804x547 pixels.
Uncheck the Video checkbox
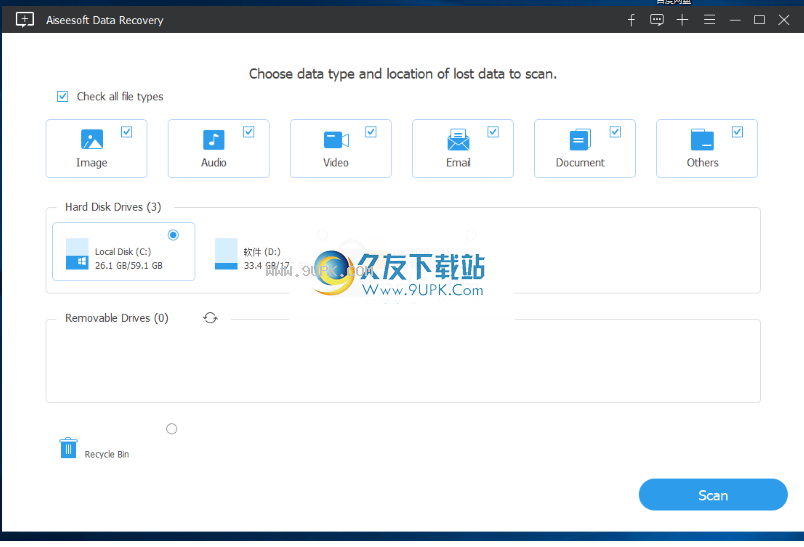coord(371,132)
